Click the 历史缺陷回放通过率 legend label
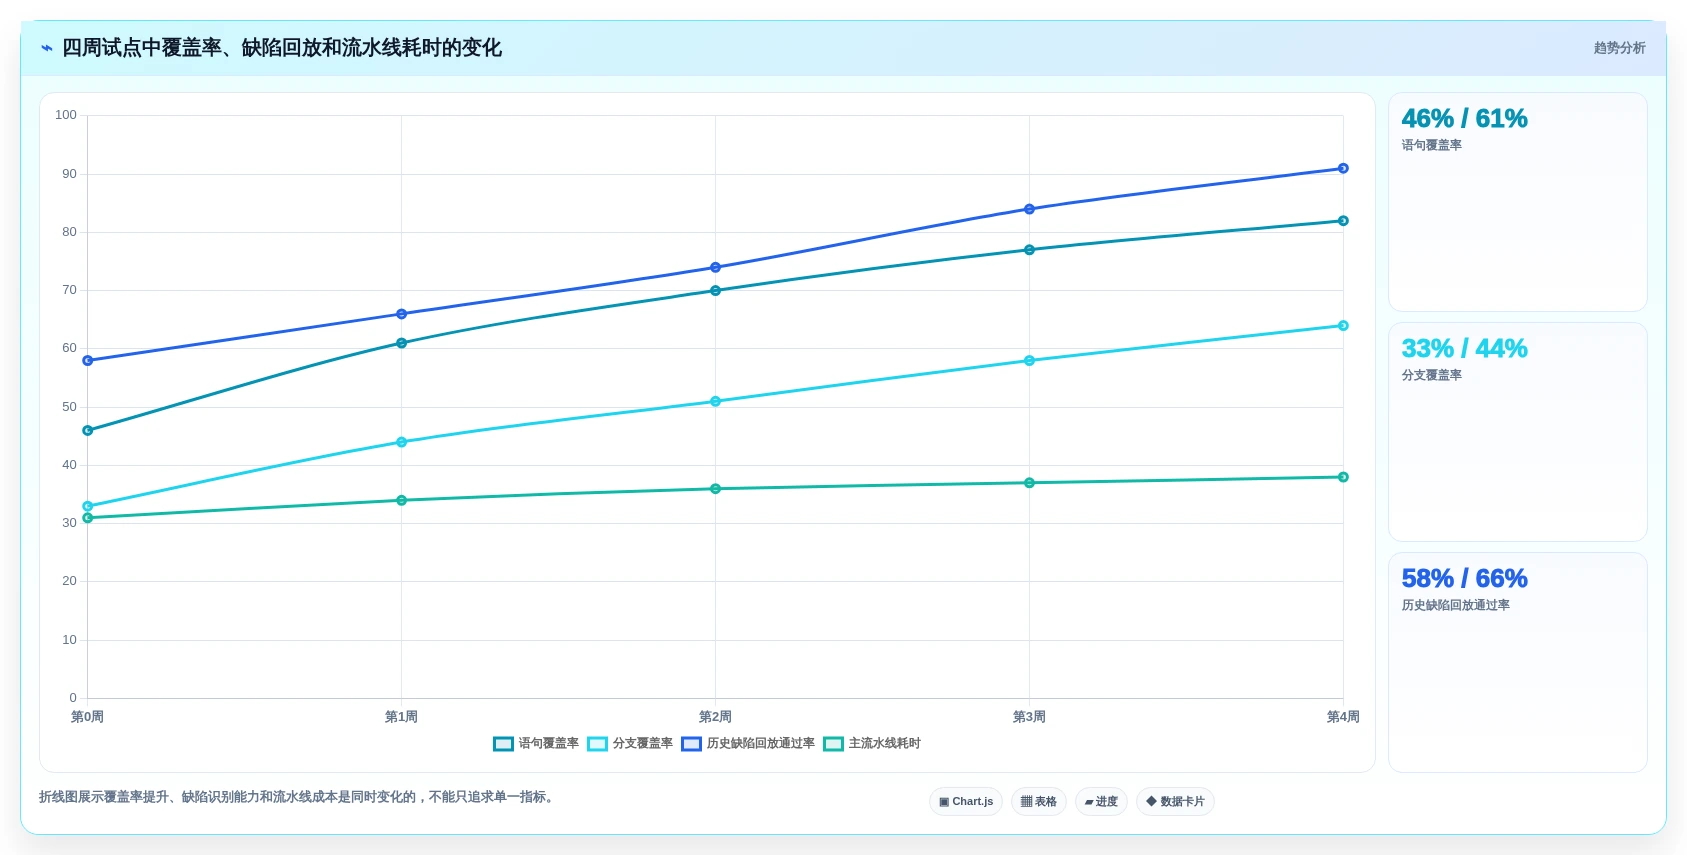The height and width of the screenshot is (855, 1687). tap(760, 744)
